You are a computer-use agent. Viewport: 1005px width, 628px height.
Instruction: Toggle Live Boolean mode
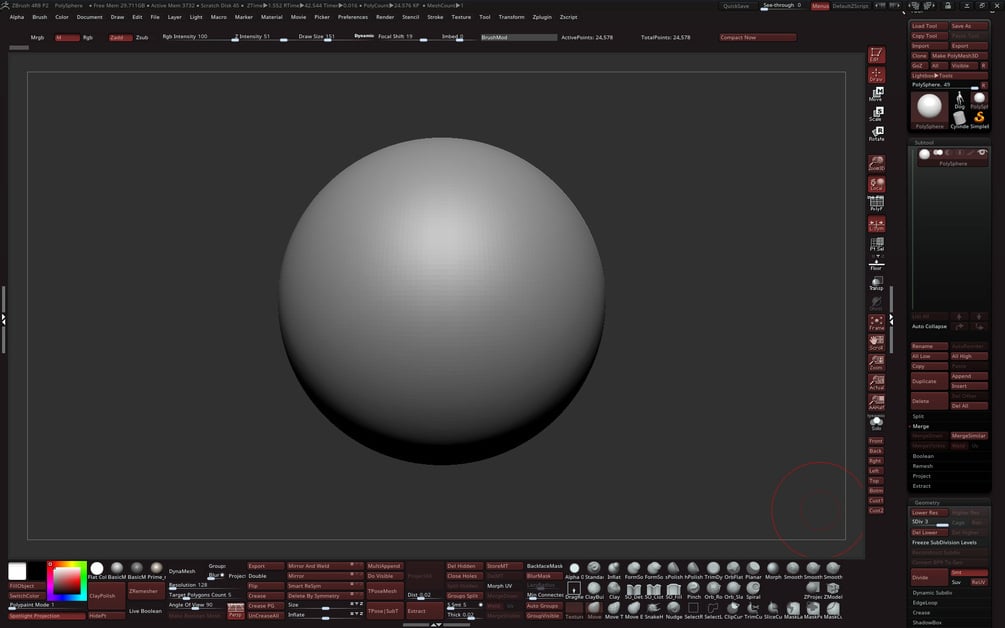tap(145, 611)
